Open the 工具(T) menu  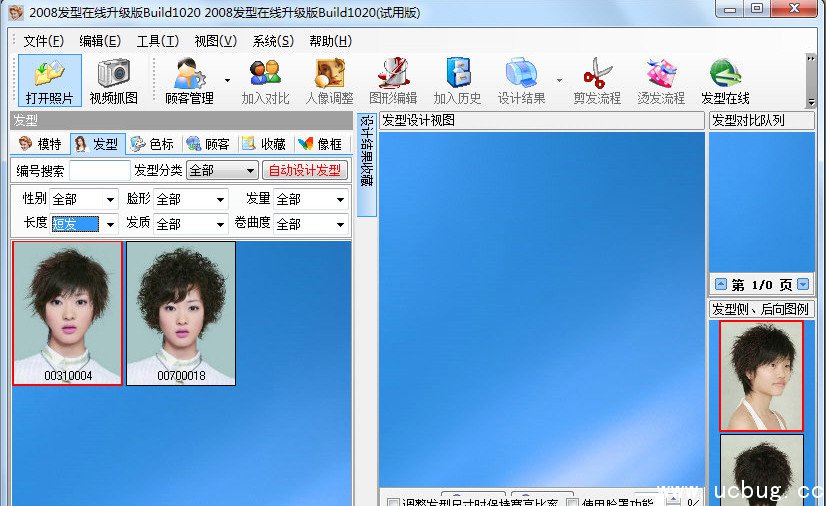(x=157, y=41)
